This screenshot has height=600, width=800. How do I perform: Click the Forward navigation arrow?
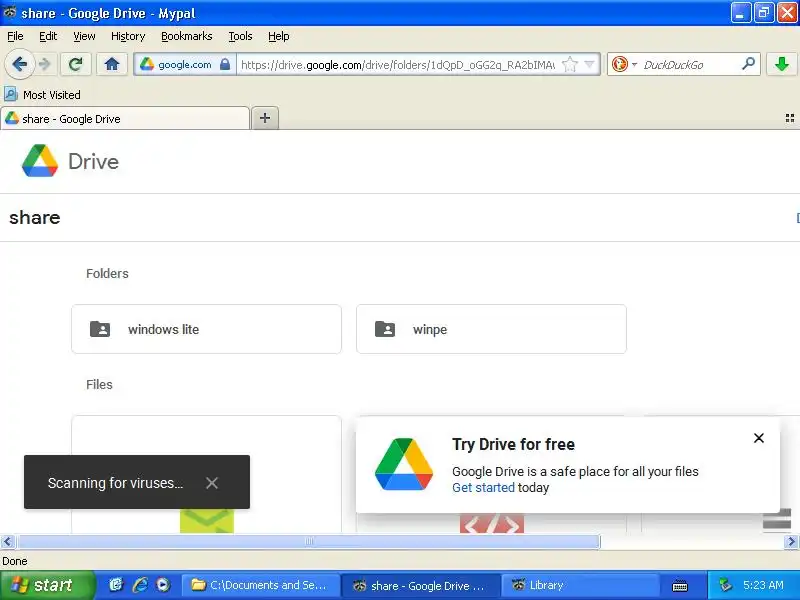(x=45, y=64)
